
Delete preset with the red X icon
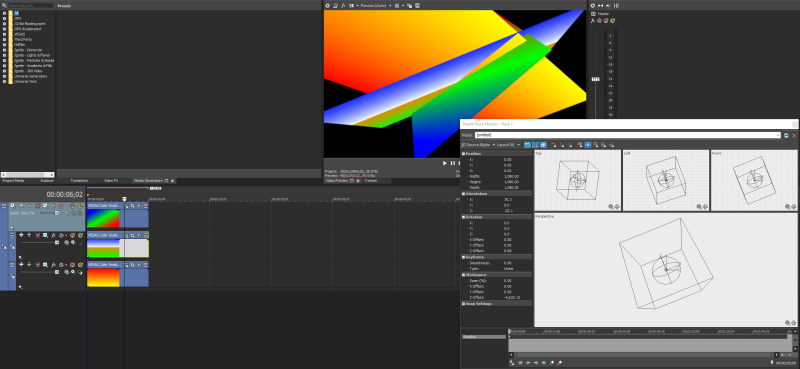(x=794, y=135)
